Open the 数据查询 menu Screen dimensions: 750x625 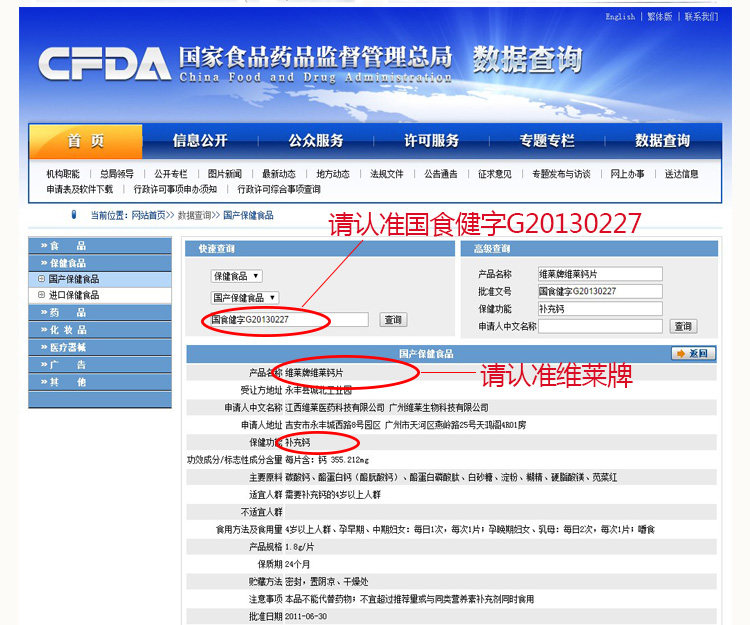pos(662,141)
